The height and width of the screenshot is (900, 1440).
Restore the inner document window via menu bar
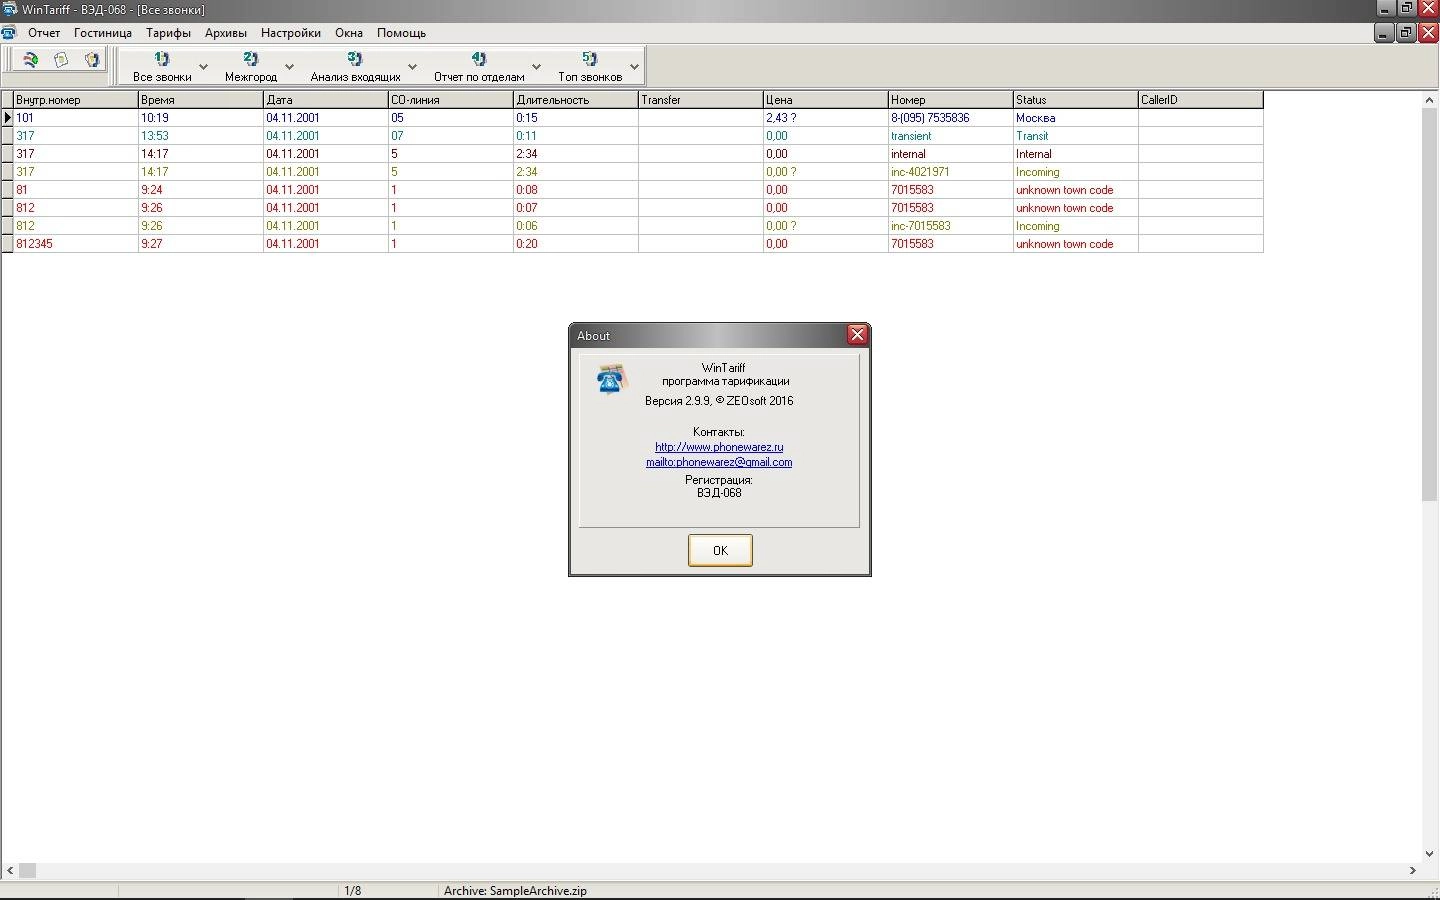tap(1405, 33)
